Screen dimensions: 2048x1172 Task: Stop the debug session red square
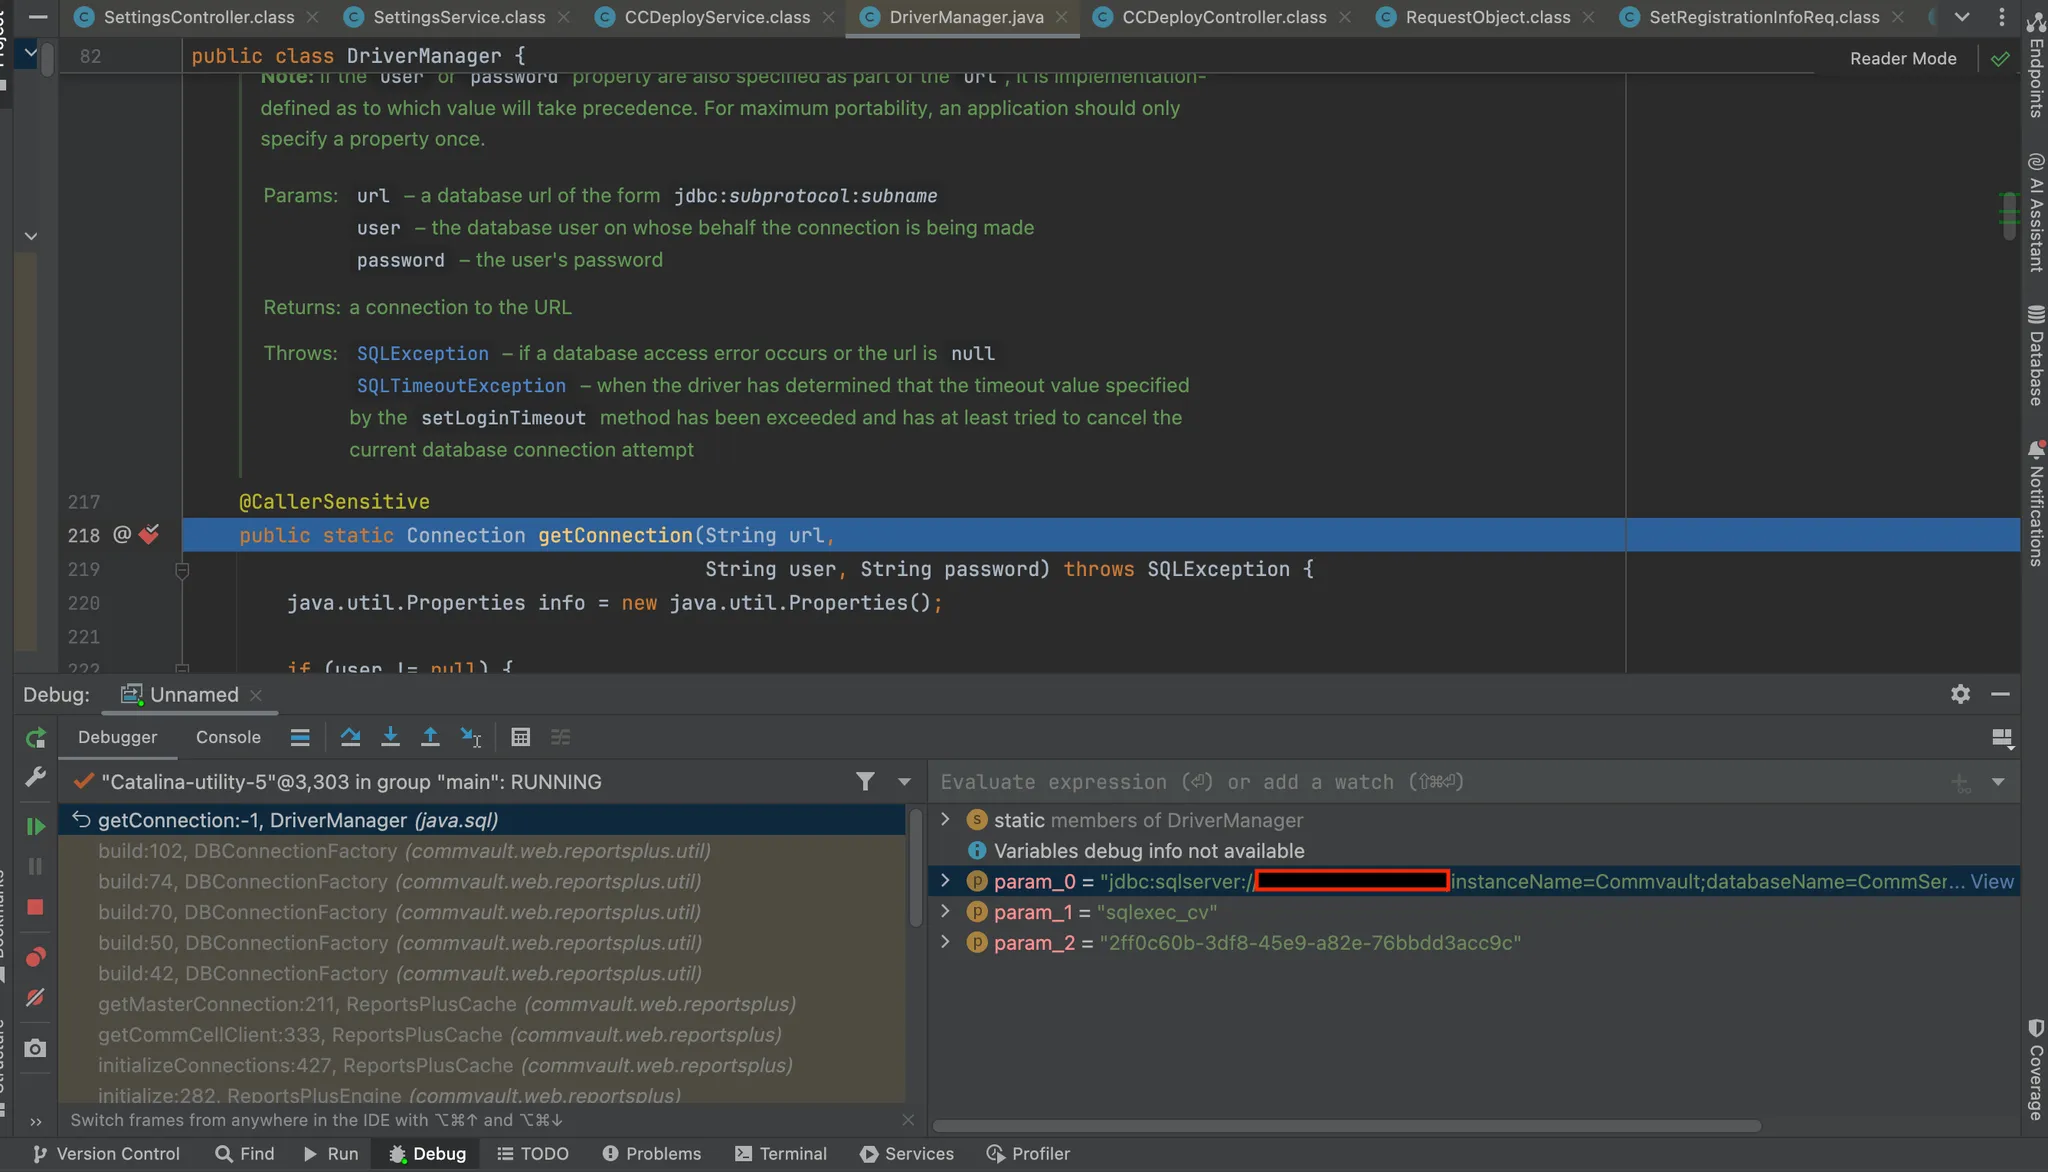35,907
